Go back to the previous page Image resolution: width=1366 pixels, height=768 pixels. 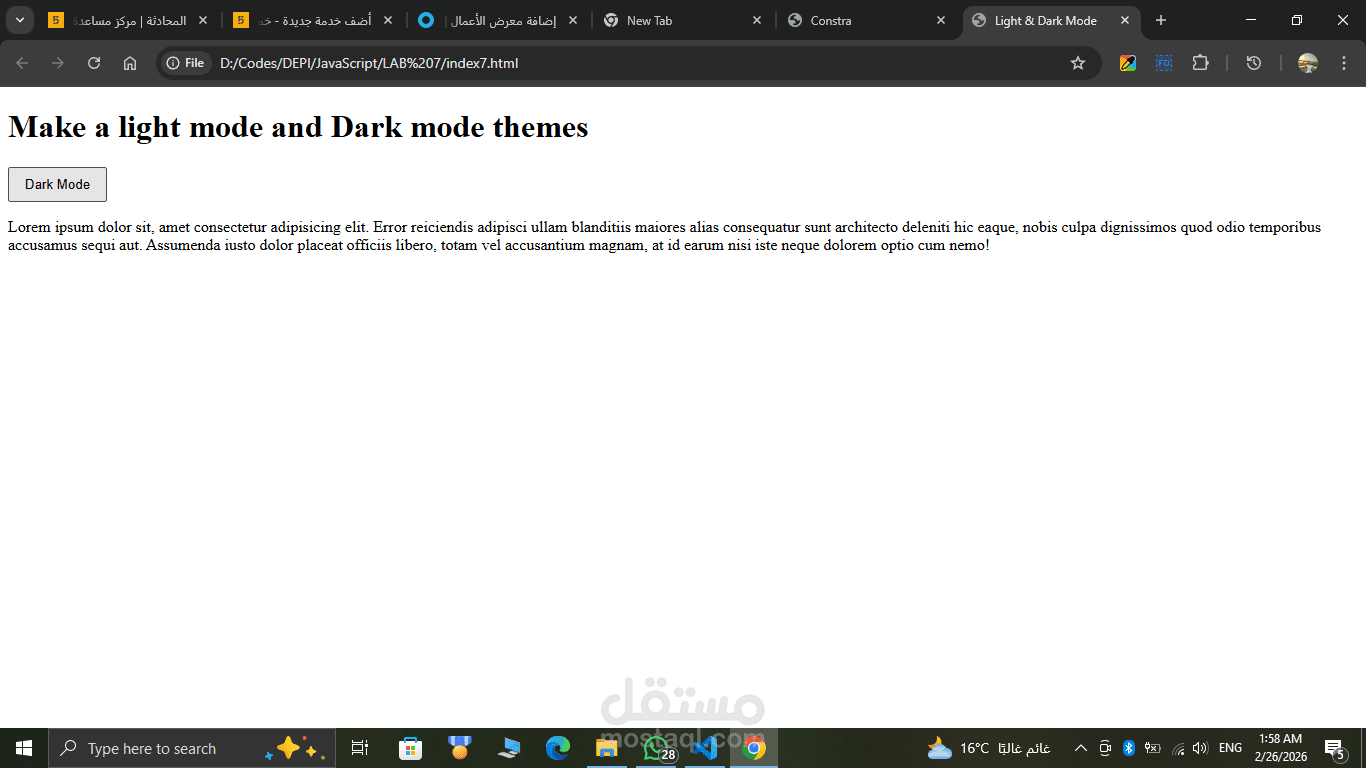tap(21, 62)
